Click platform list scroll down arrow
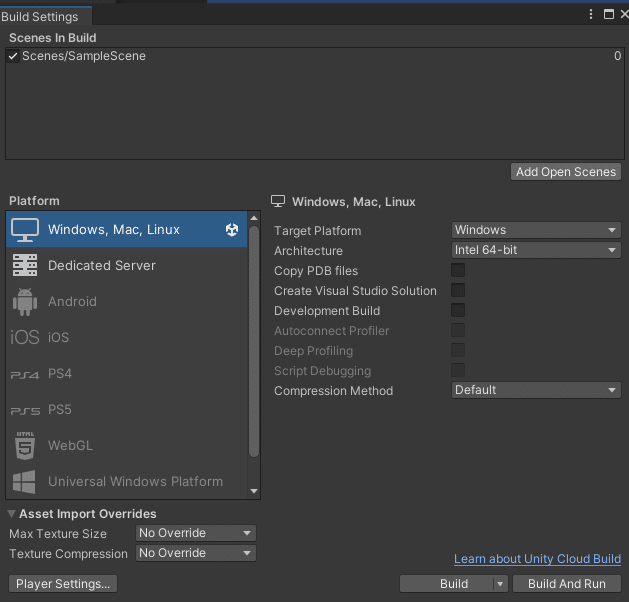Image resolution: width=629 pixels, height=602 pixels. click(254, 491)
